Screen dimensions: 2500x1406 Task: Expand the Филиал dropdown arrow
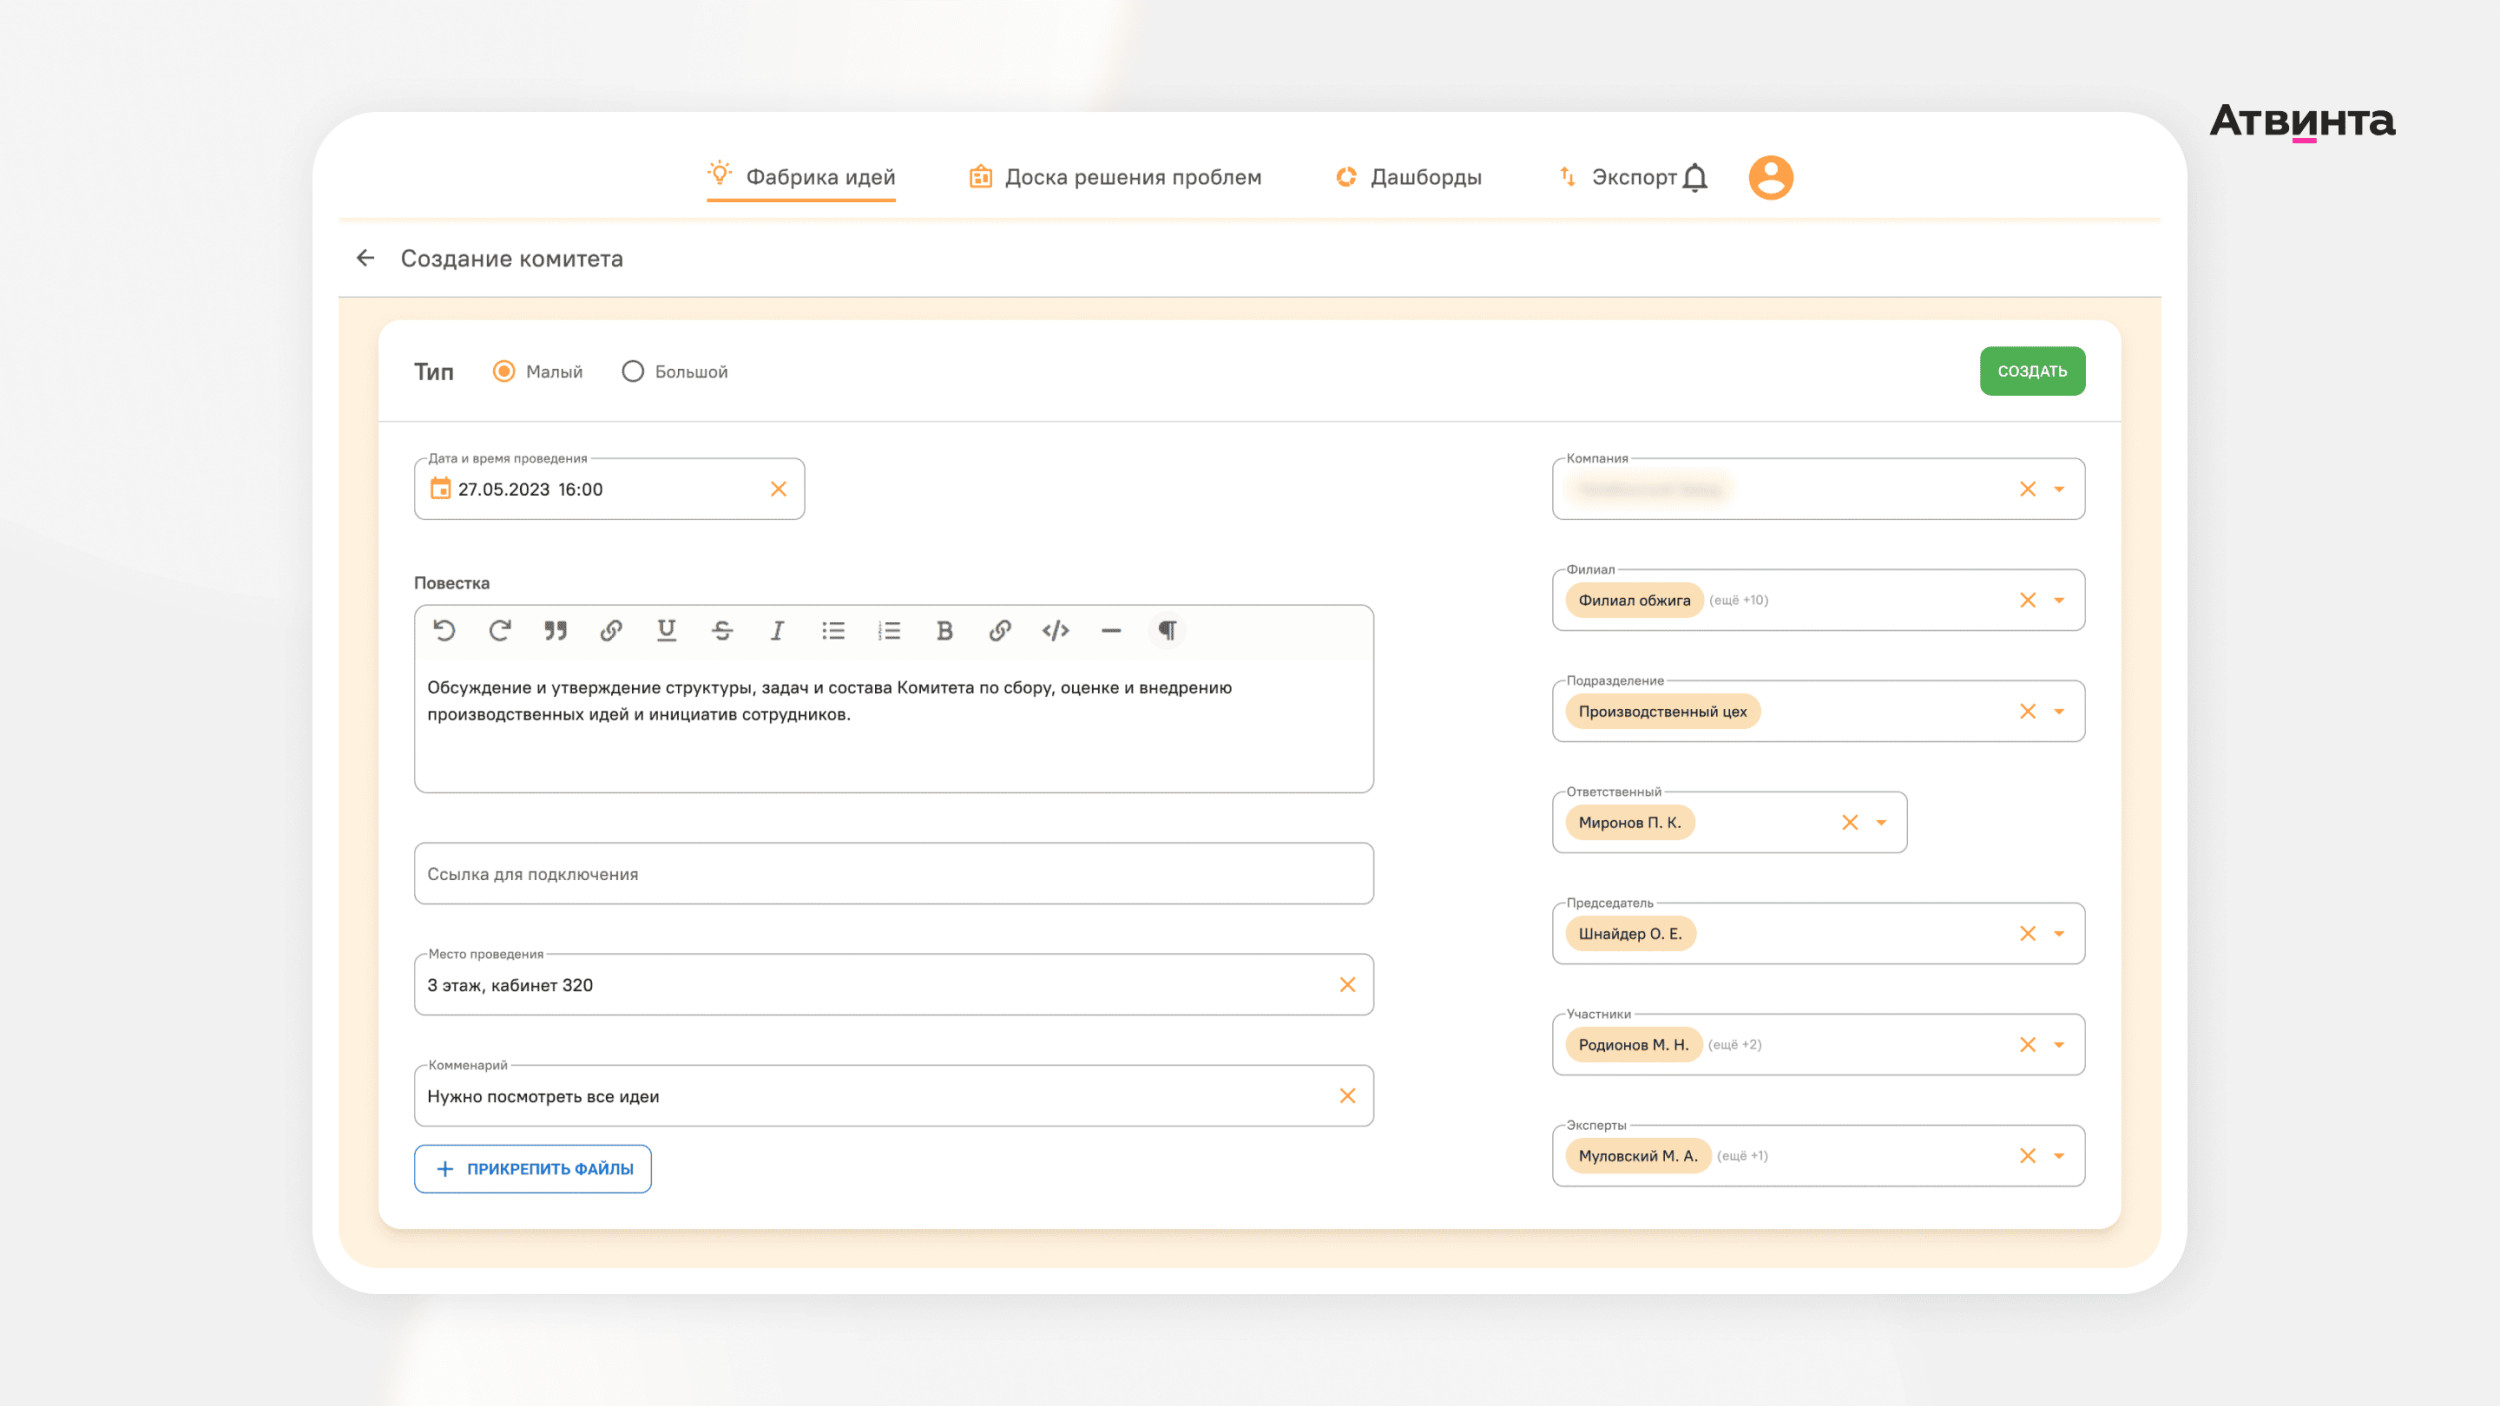(x=2059, y=600)
